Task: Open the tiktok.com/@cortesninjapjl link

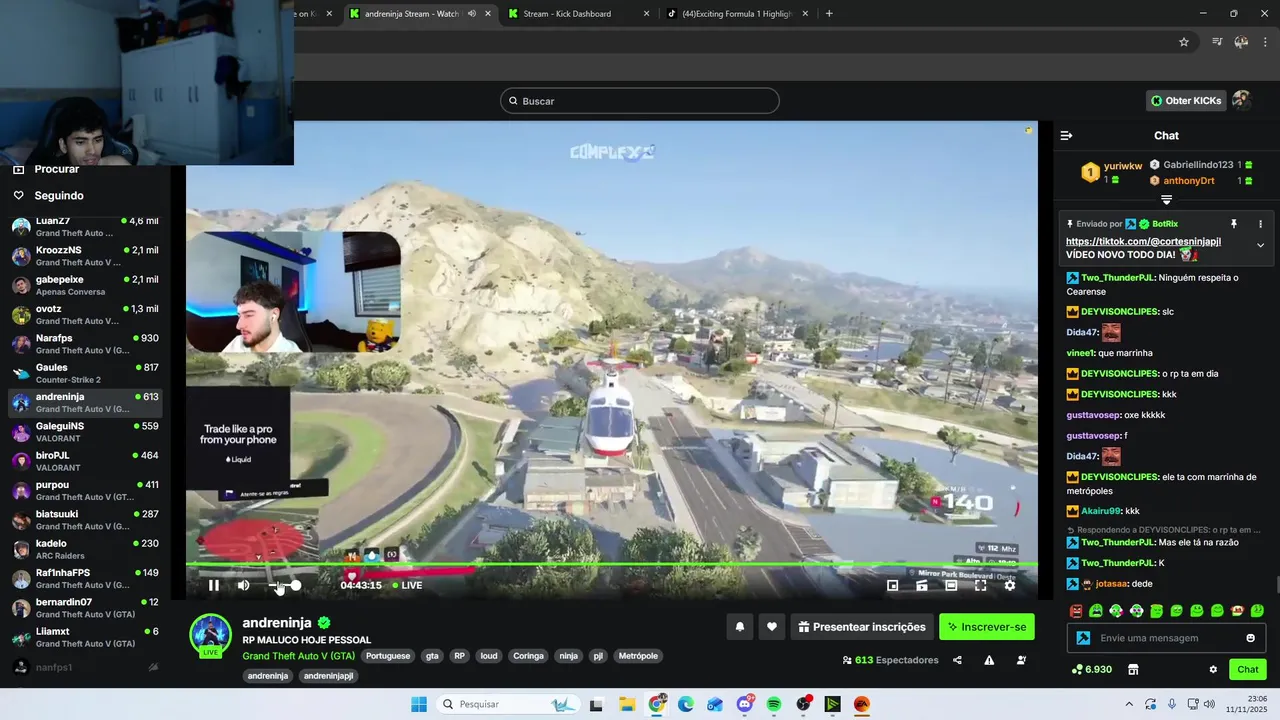Action: pyautogui.click(x=1143, y=242)
